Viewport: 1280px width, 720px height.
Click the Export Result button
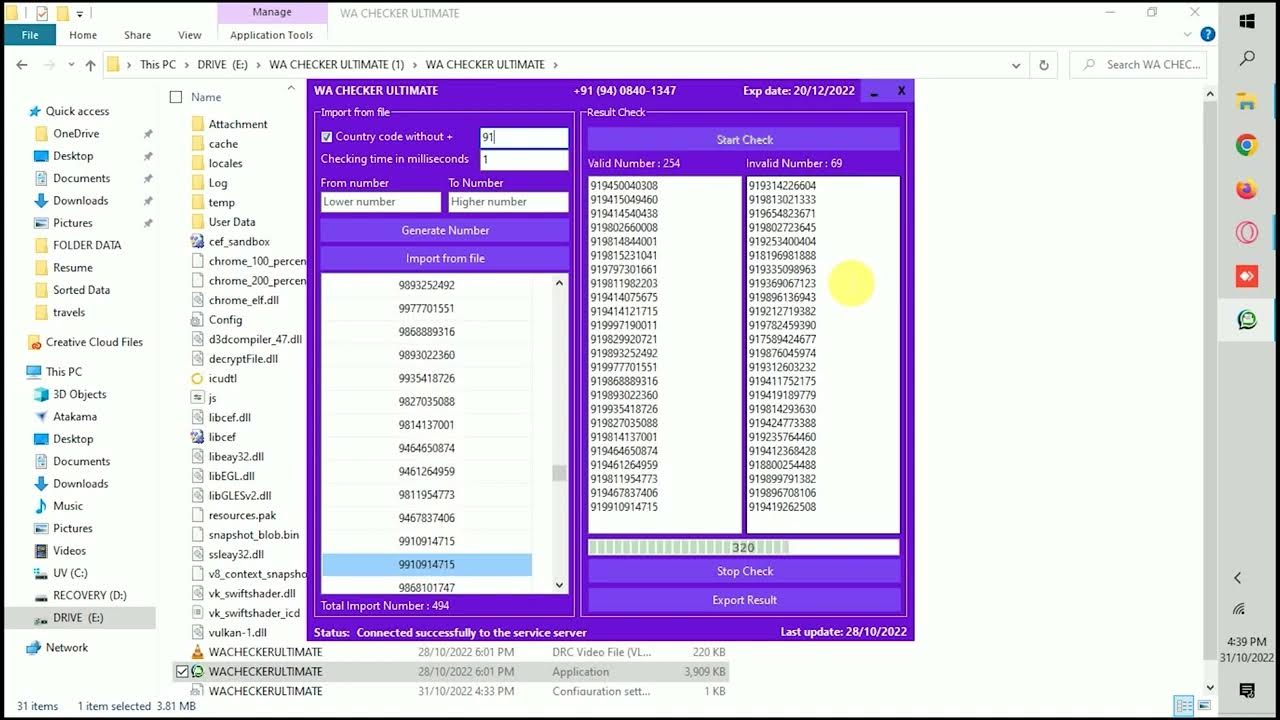(744, 600)
